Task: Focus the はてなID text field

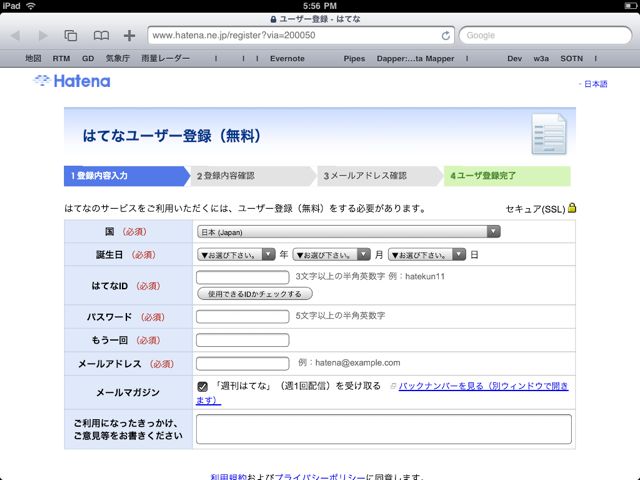Action: [x=242, y=277]
